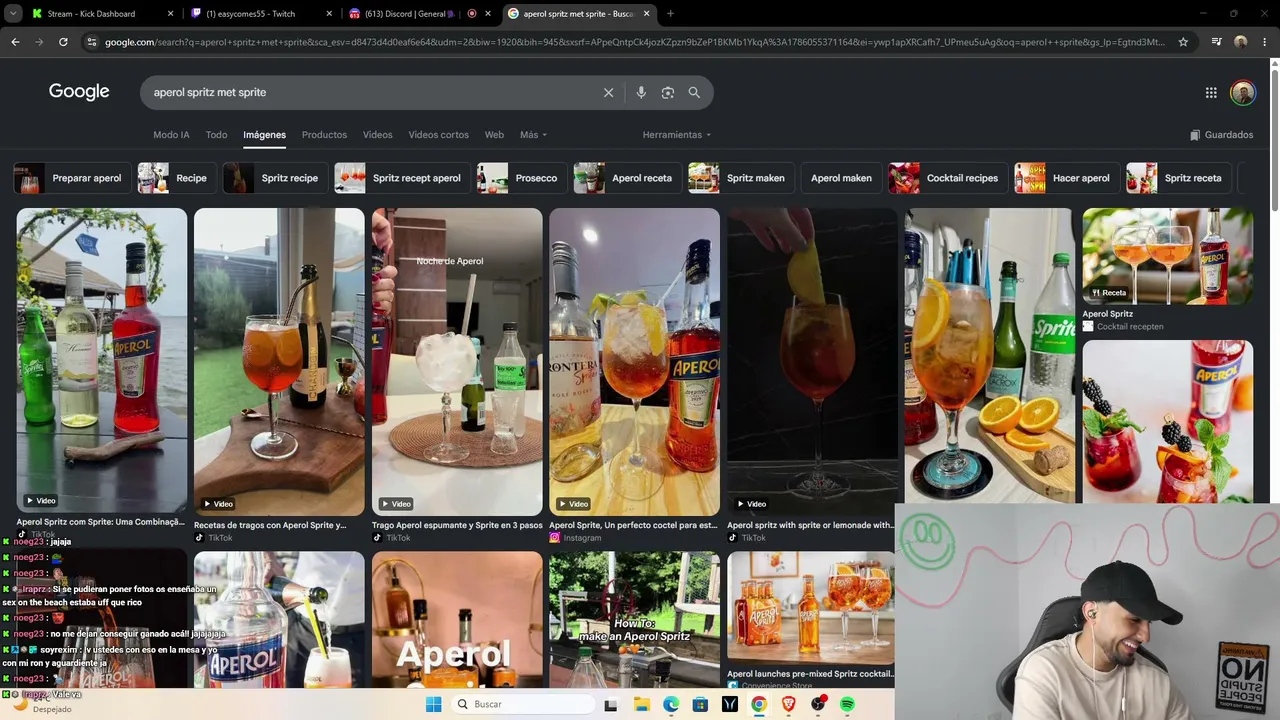Open the 'Noche de Aperol' video thumbnail
This screenshot has height=720, width=1280.
pos(457,361)
